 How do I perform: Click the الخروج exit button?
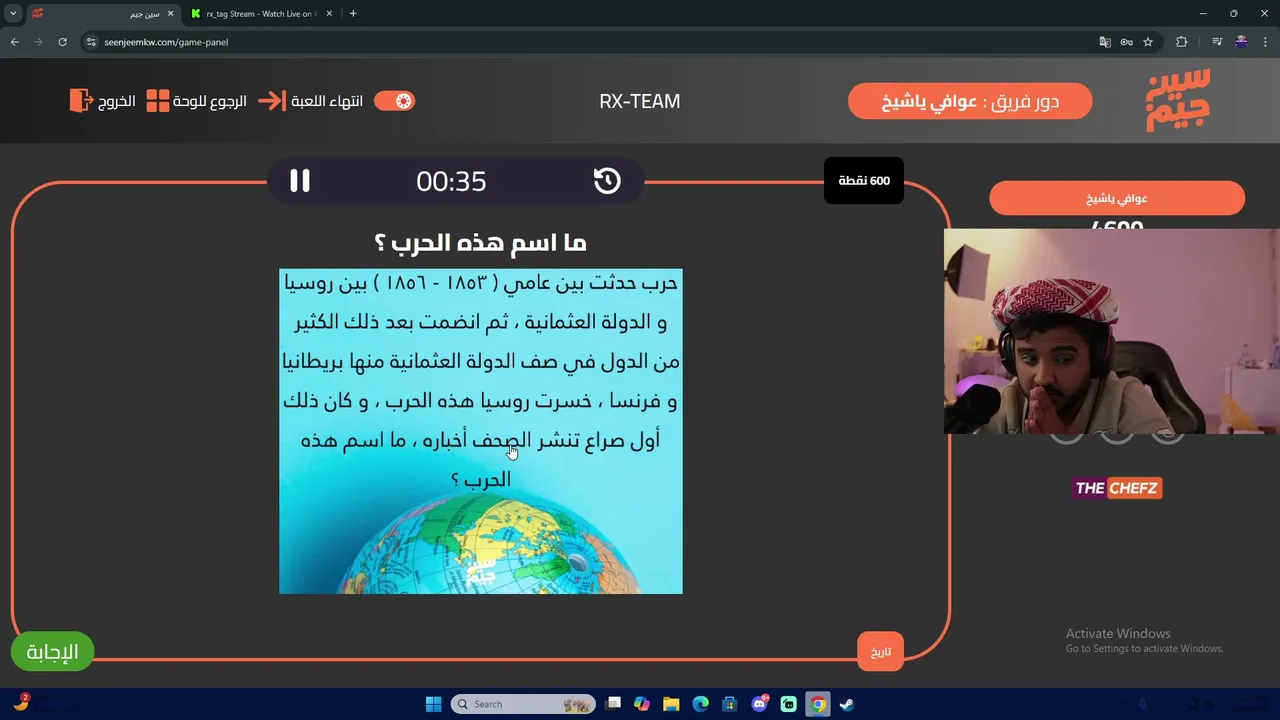[x=103, y=101]
